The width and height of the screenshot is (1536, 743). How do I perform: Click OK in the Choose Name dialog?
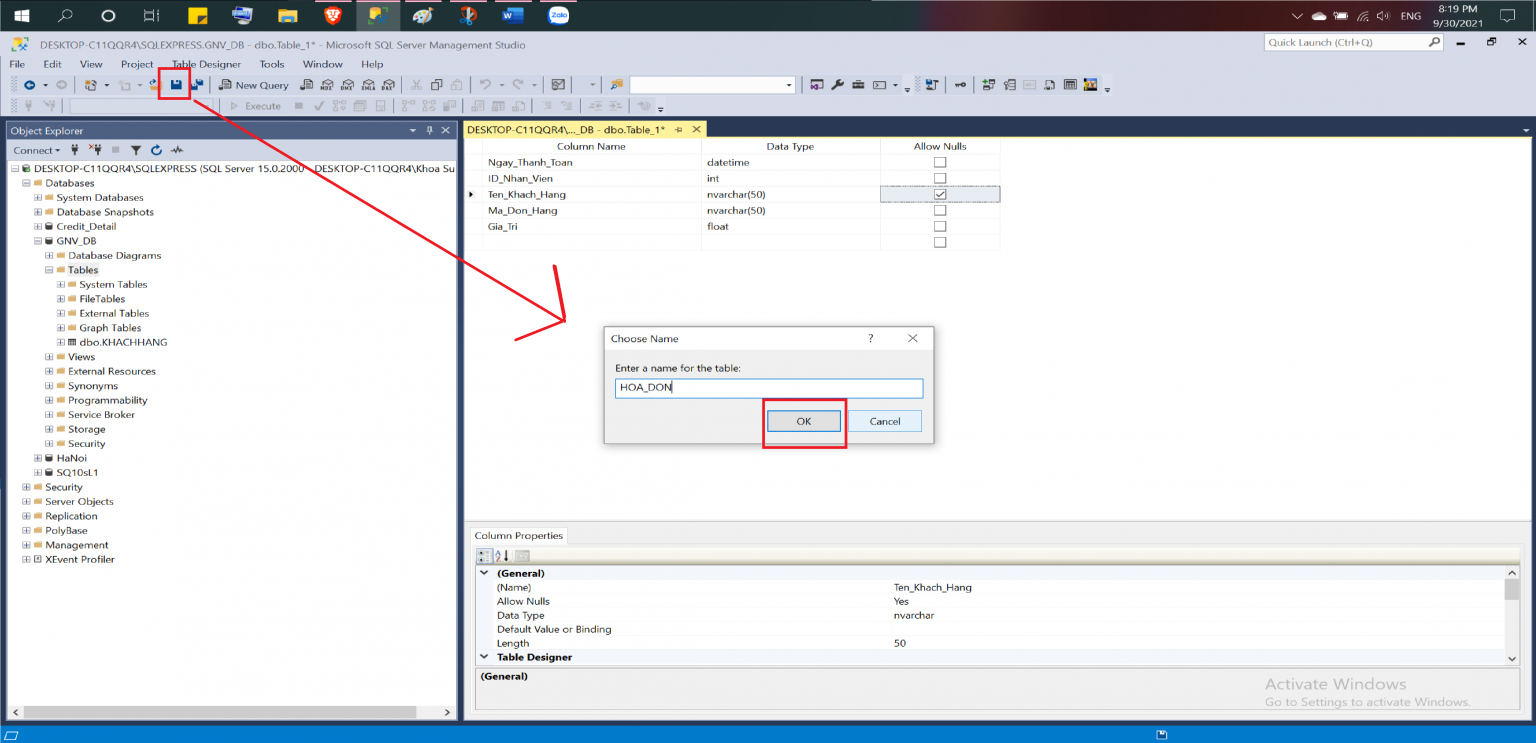tap(804, 420)
